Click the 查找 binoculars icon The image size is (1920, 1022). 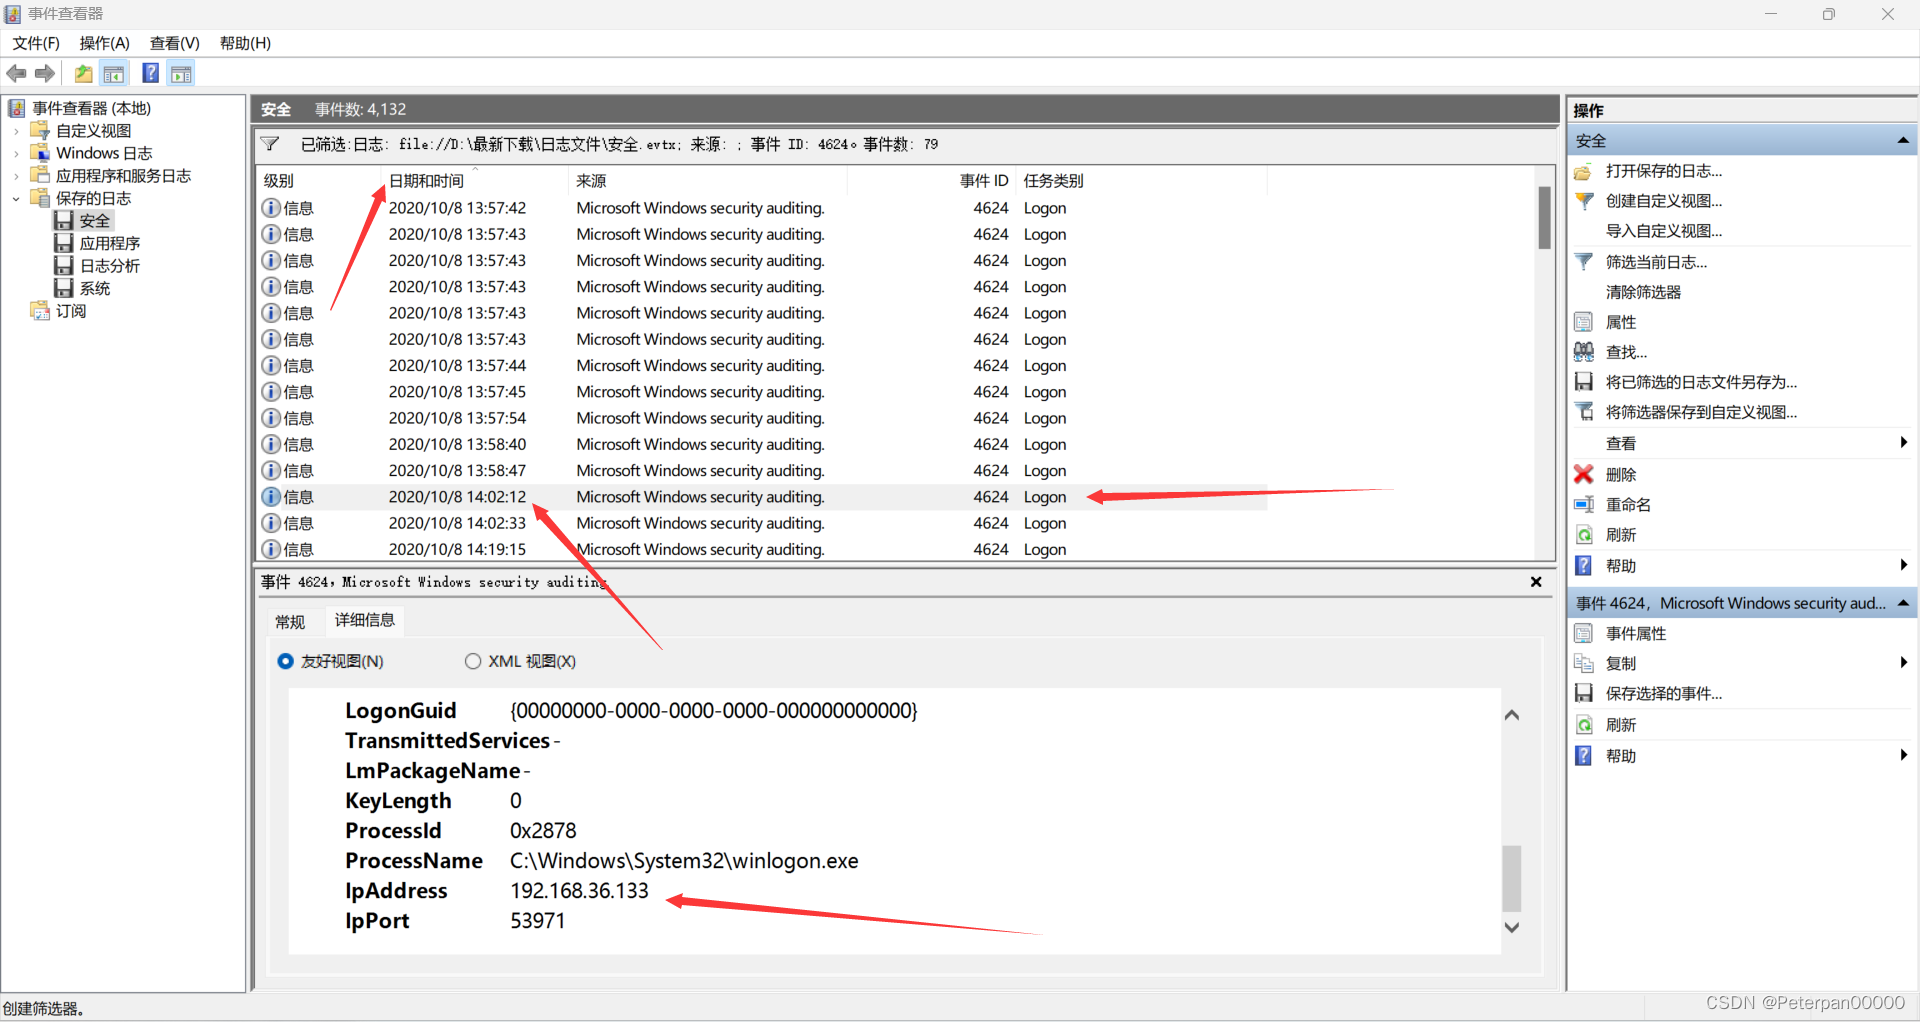[x=1584, y=352]
